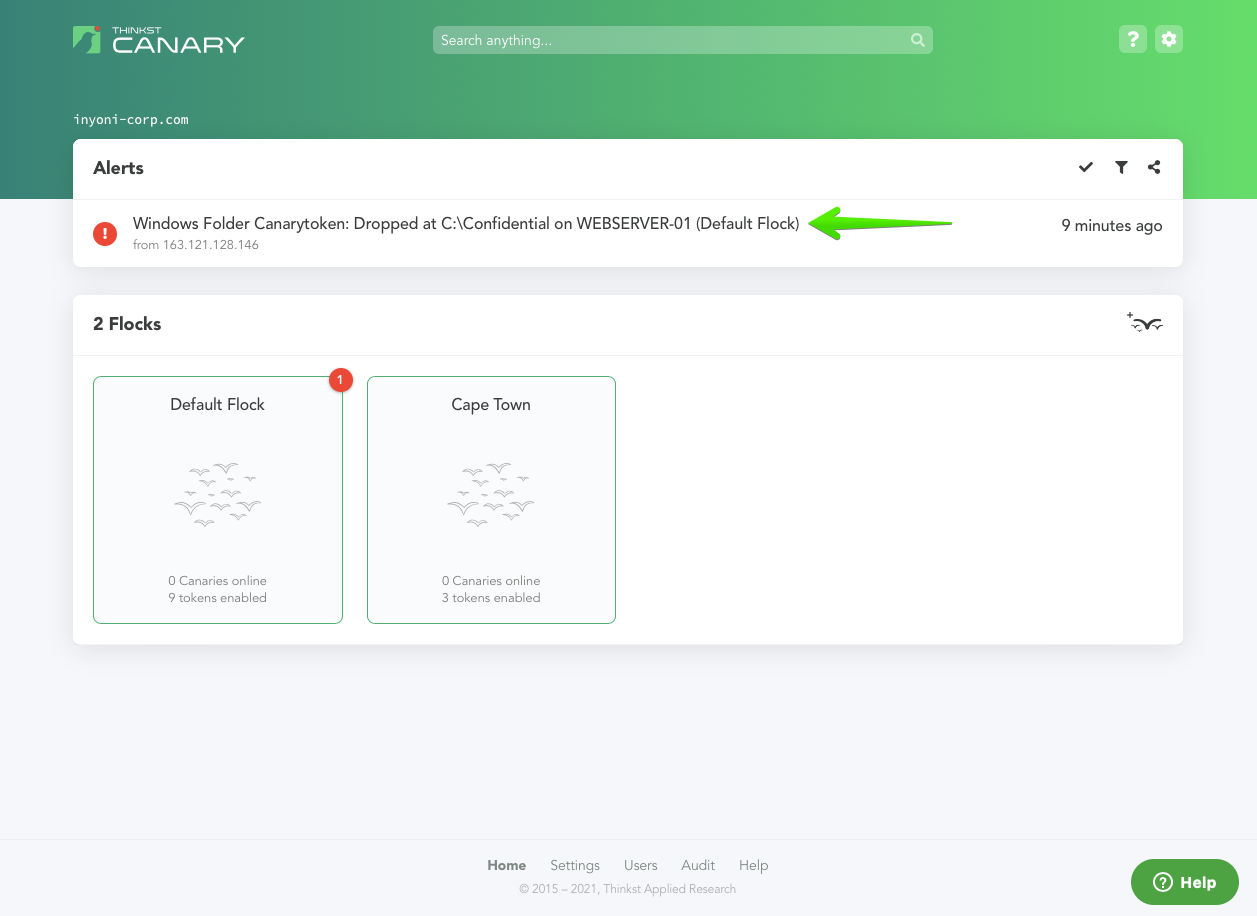1257x916 pixels.
Task: Open Users in footer navigation
Action: [x=641, y=865]
